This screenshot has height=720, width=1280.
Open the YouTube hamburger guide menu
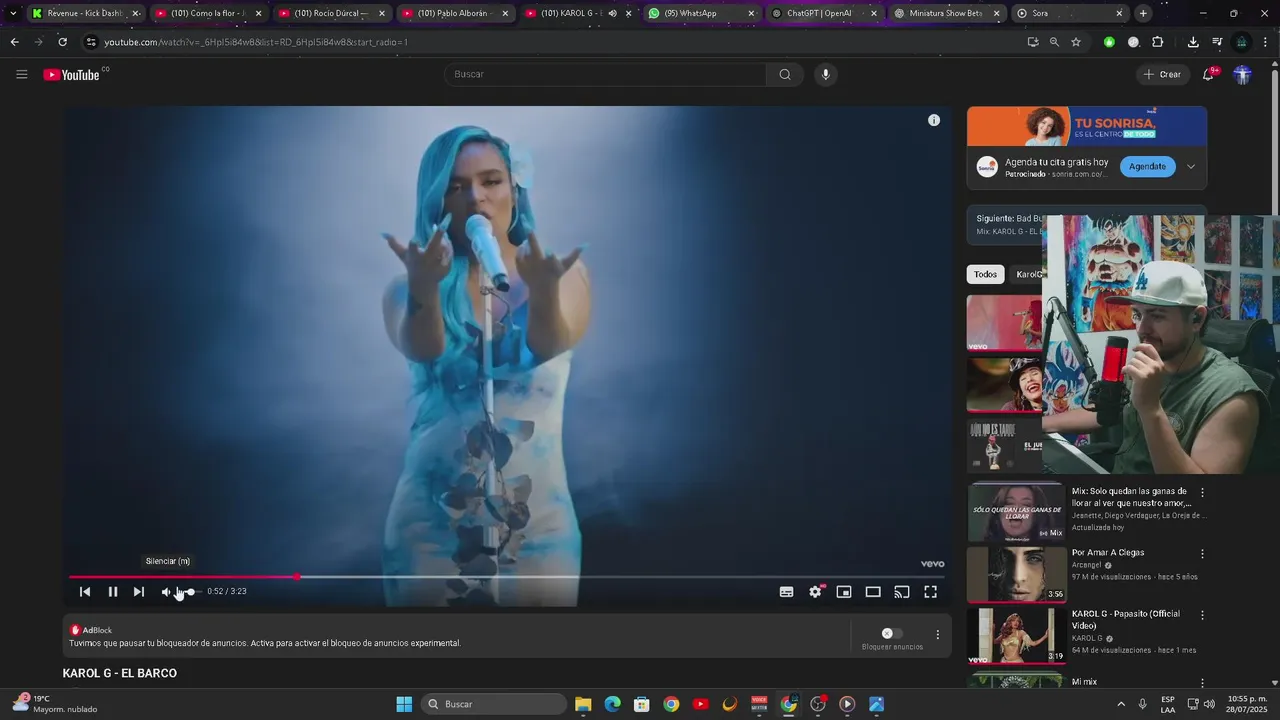click(x=22, y=74)
